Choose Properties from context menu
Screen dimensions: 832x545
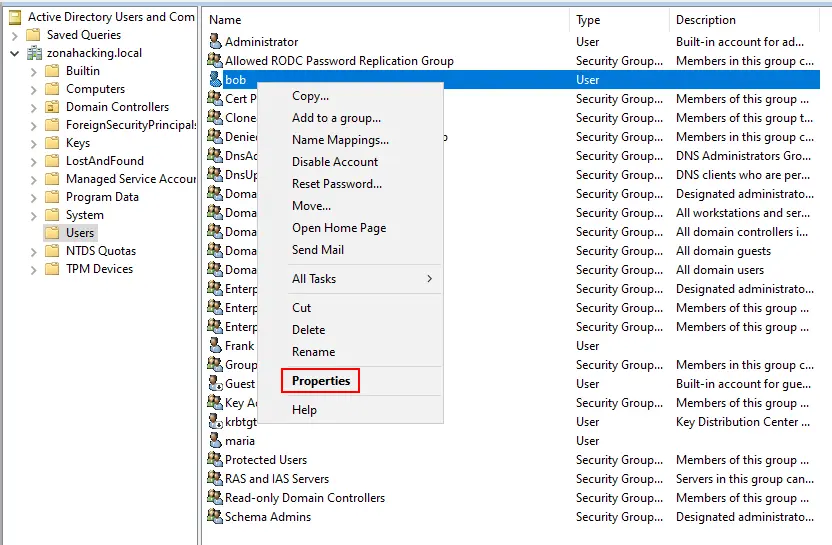[321, 381]
